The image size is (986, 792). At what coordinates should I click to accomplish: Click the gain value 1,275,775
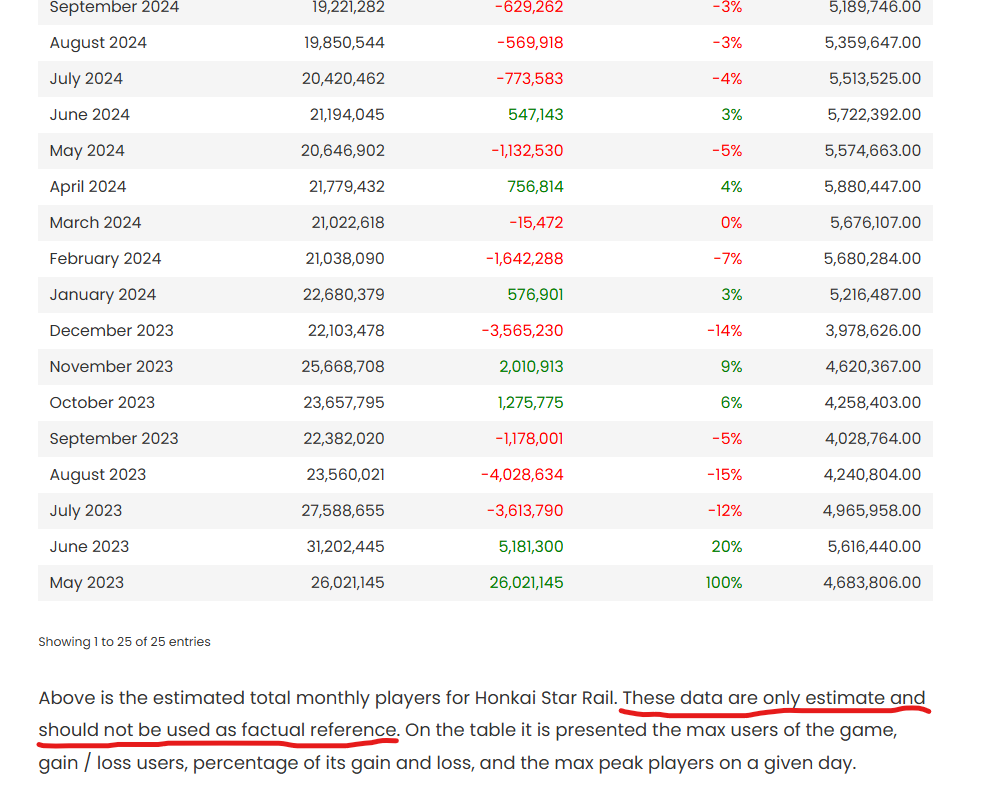click(x=531, y=403)
